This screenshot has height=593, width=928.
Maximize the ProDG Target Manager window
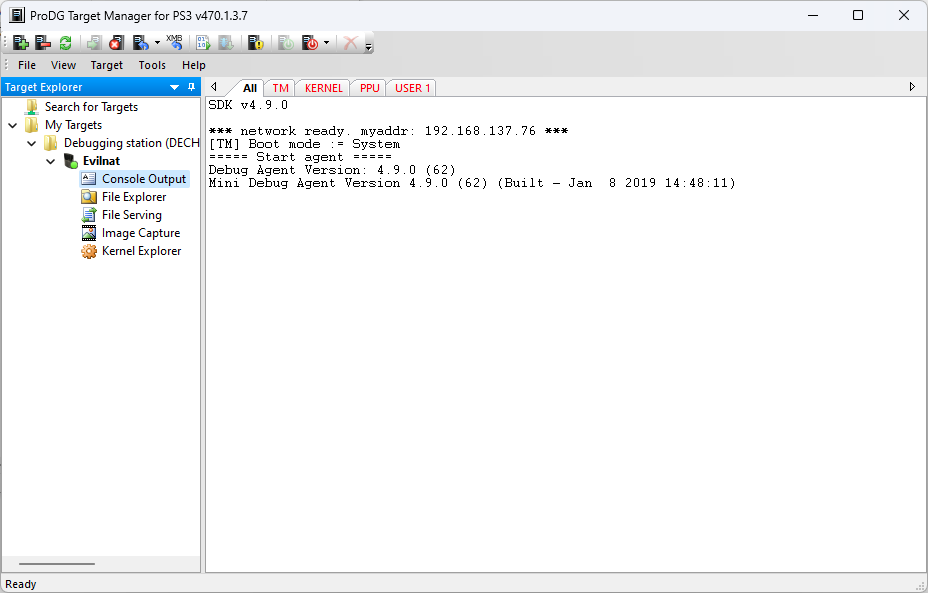[x=858, y=15]
